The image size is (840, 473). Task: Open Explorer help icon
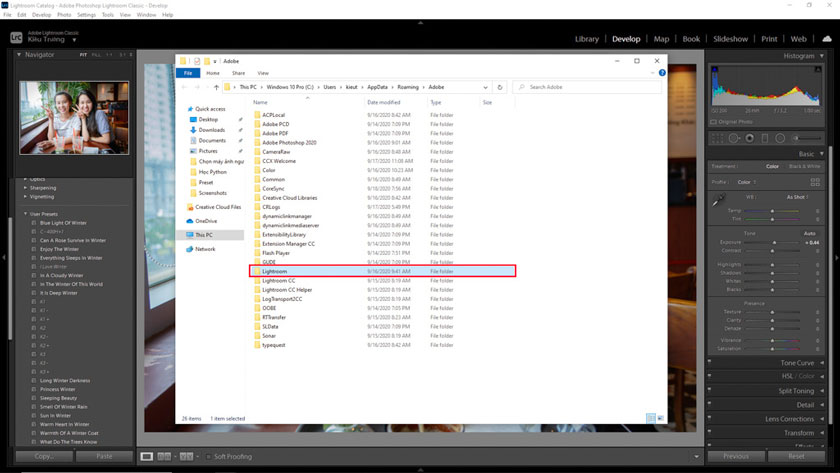pos(662,73)
